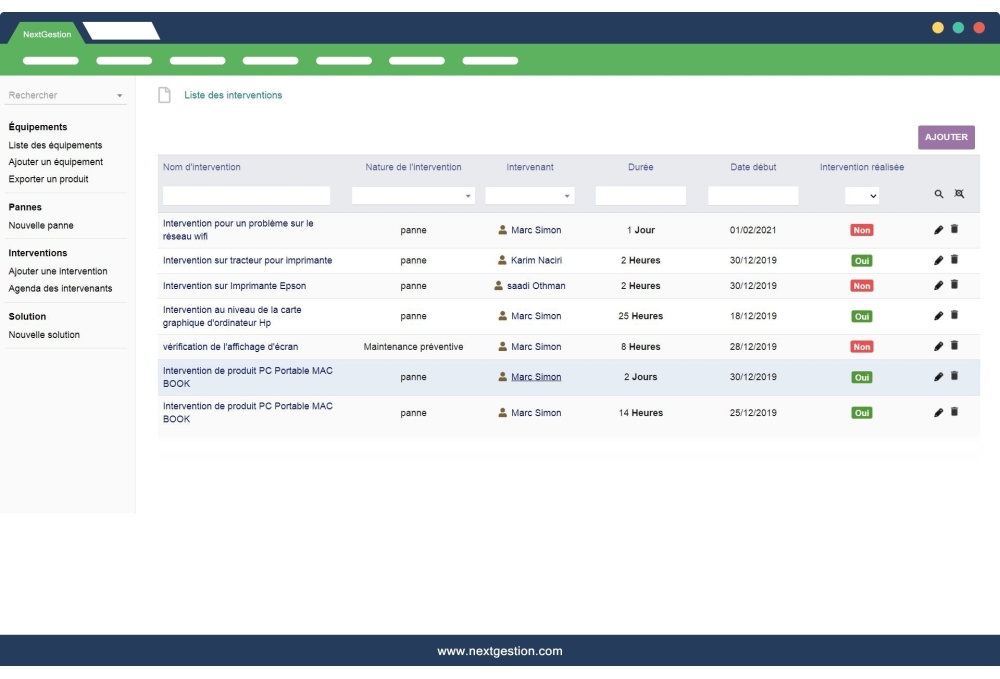Open the Rechercher dropdown in sidebar
Image resolution: width=1000 pixels, height=679 pixels.
66,96
